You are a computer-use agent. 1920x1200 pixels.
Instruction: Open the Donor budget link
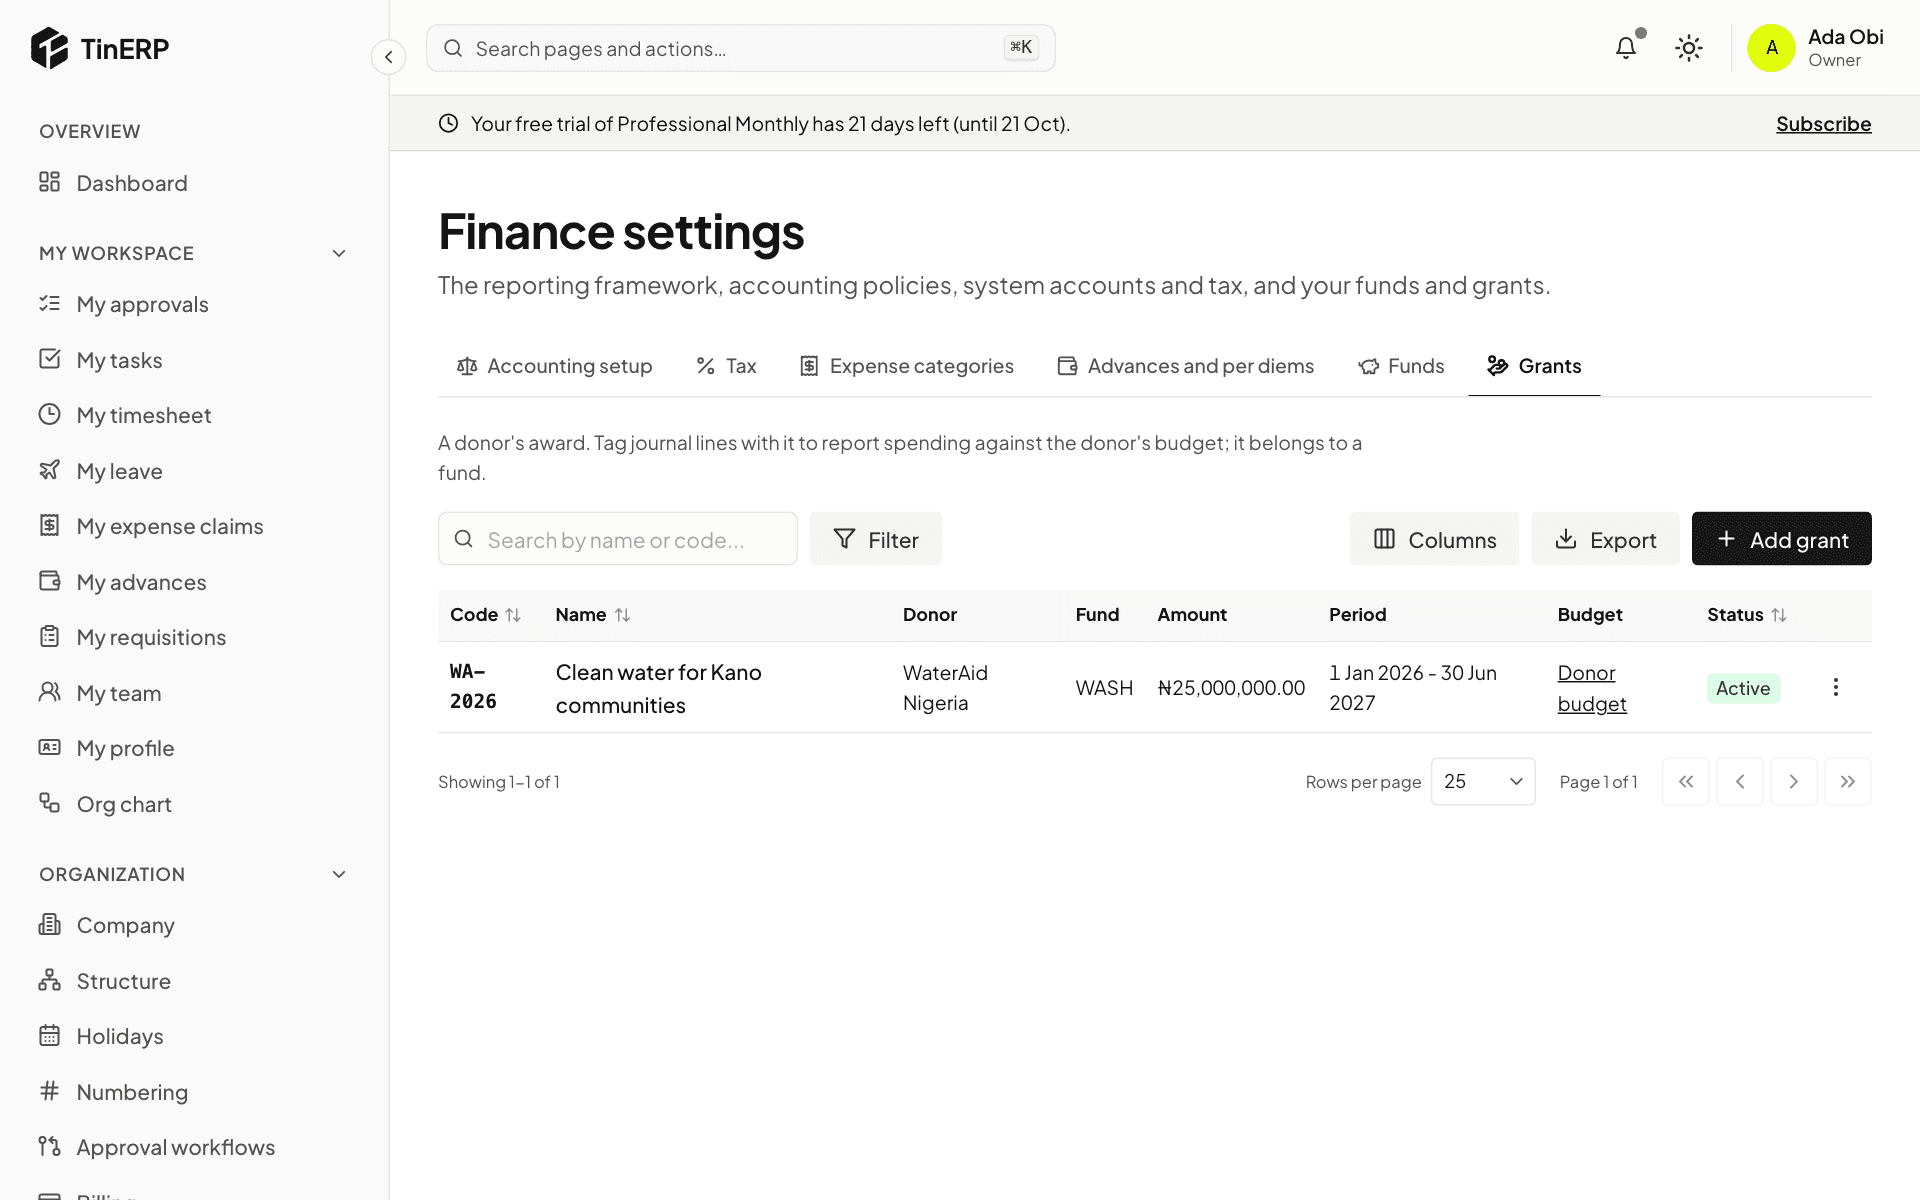coord(1592,688)
